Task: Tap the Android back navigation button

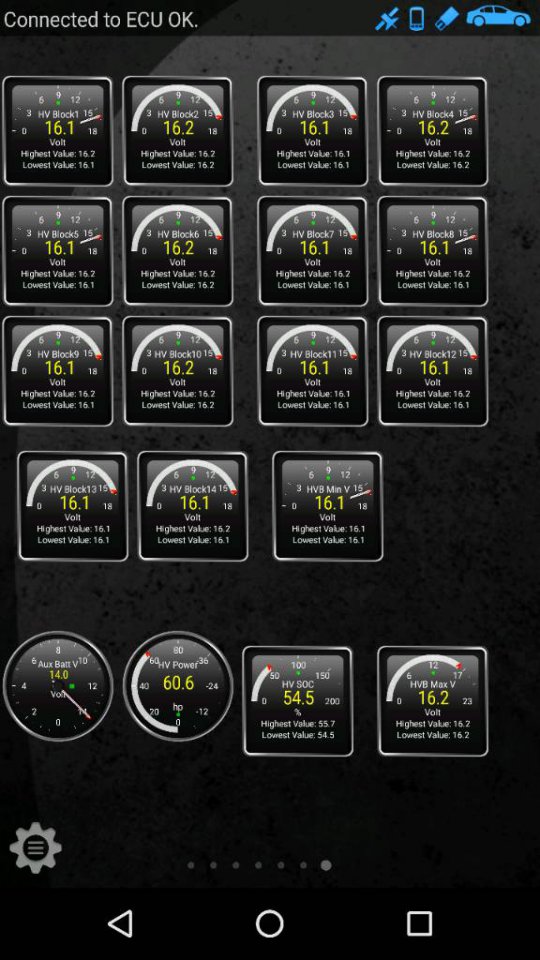Action: click(x=121, y=923)
